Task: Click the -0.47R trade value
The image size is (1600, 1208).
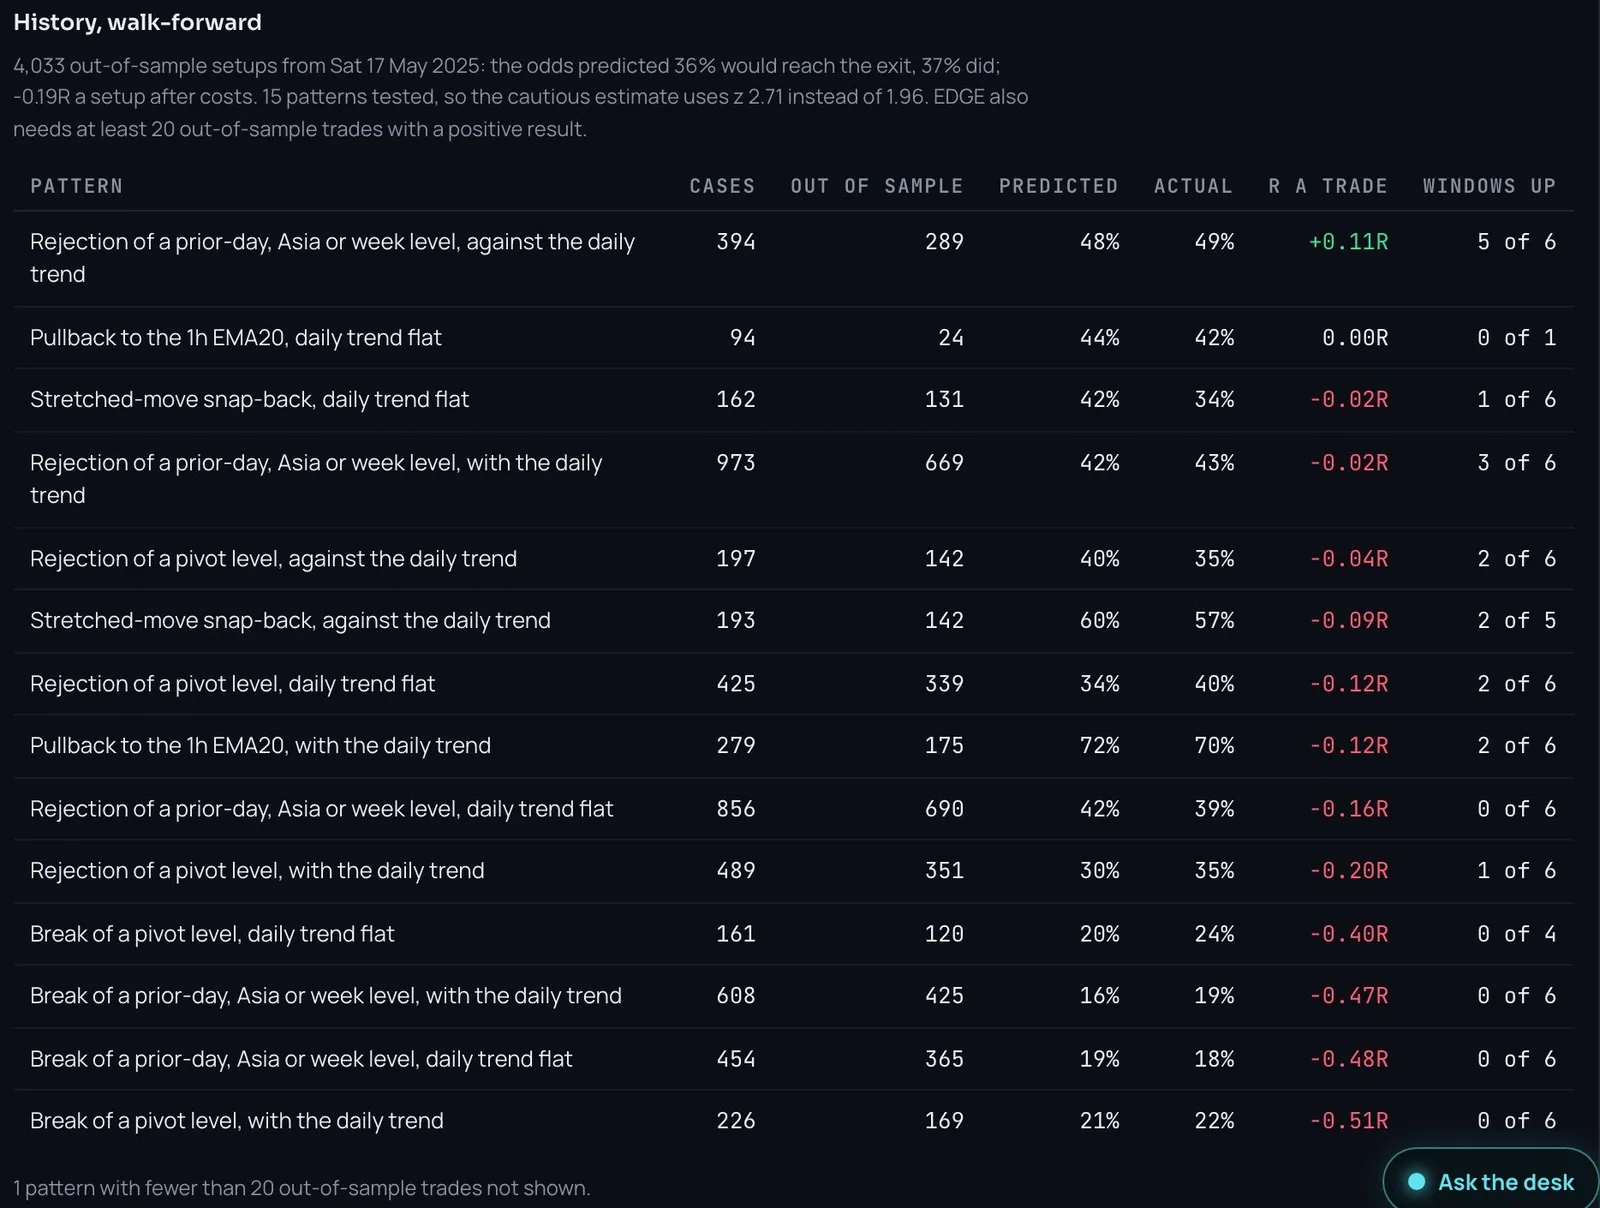Action: [1348, 996]
